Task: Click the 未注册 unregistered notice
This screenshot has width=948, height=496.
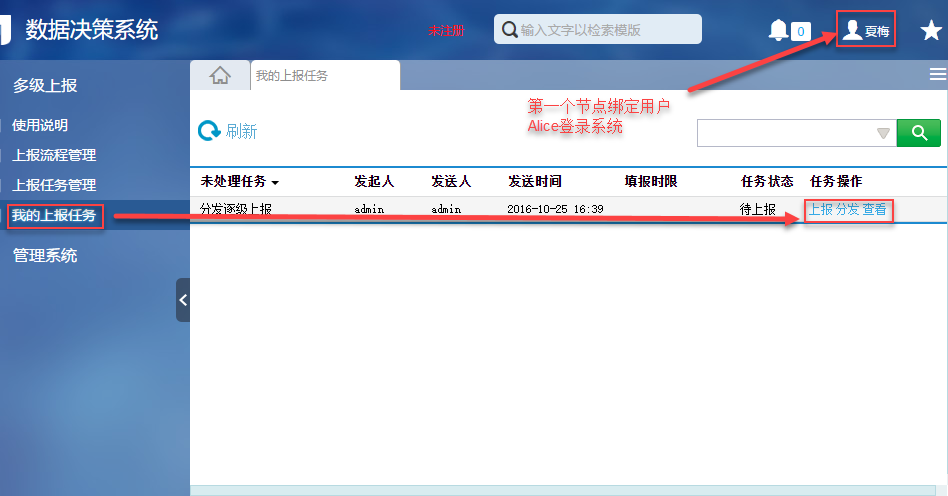Action: click(446, 30)
